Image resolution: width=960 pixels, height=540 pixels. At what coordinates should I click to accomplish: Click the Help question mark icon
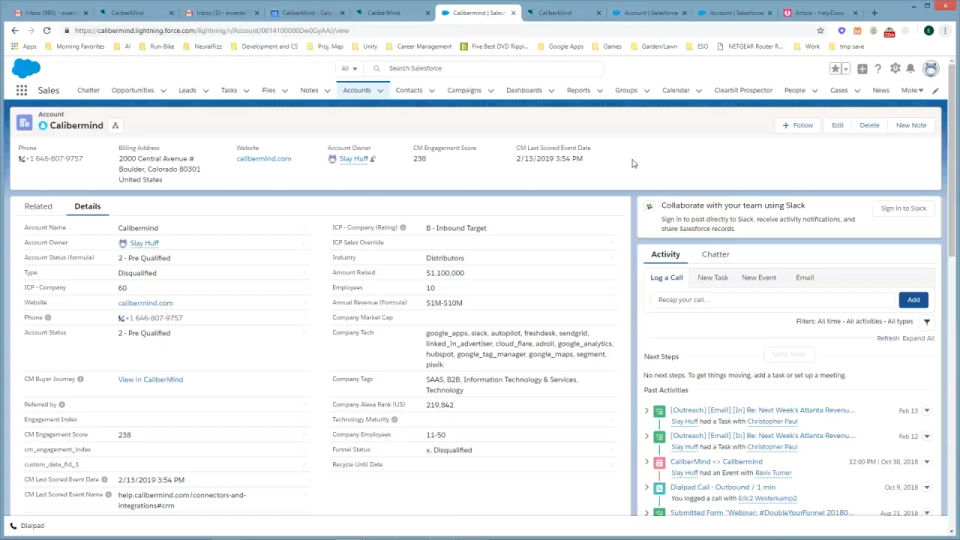click(878, 69)
